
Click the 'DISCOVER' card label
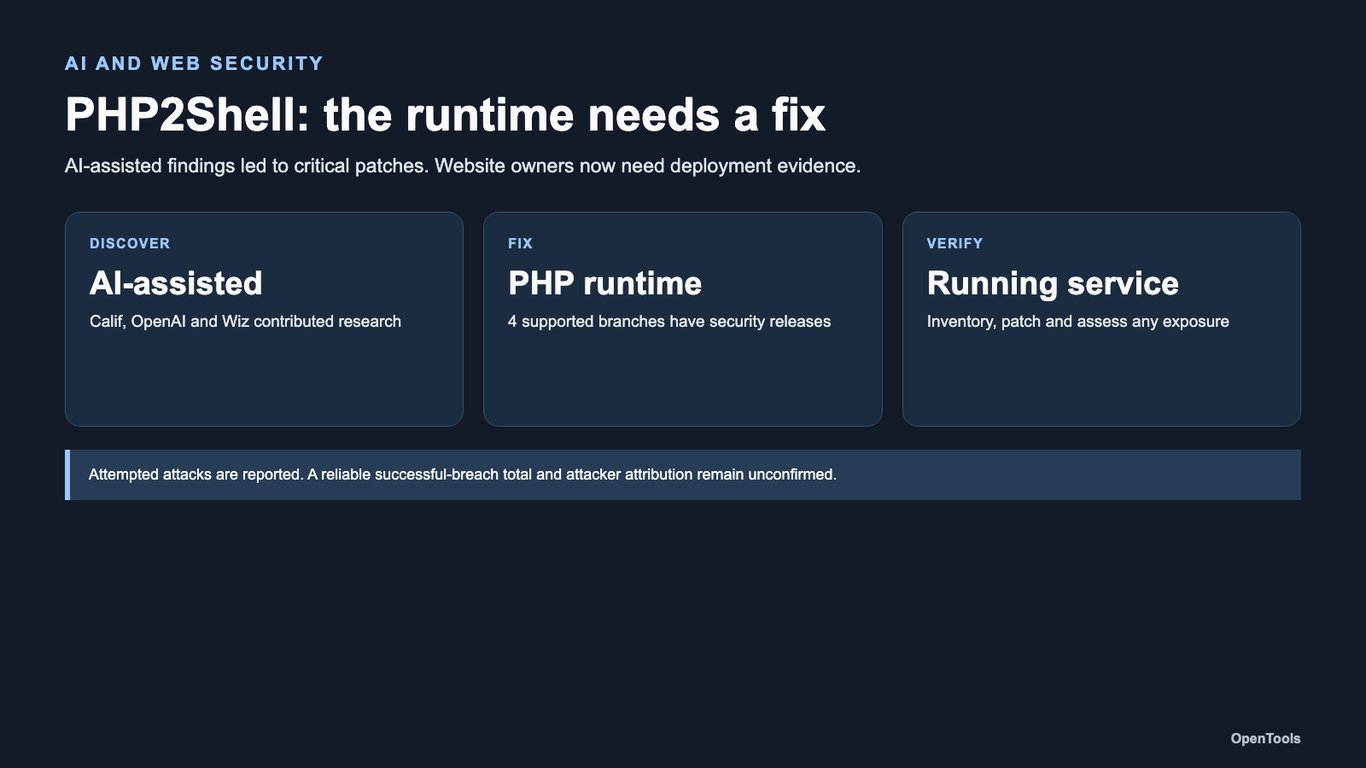[x=130, y=243]
